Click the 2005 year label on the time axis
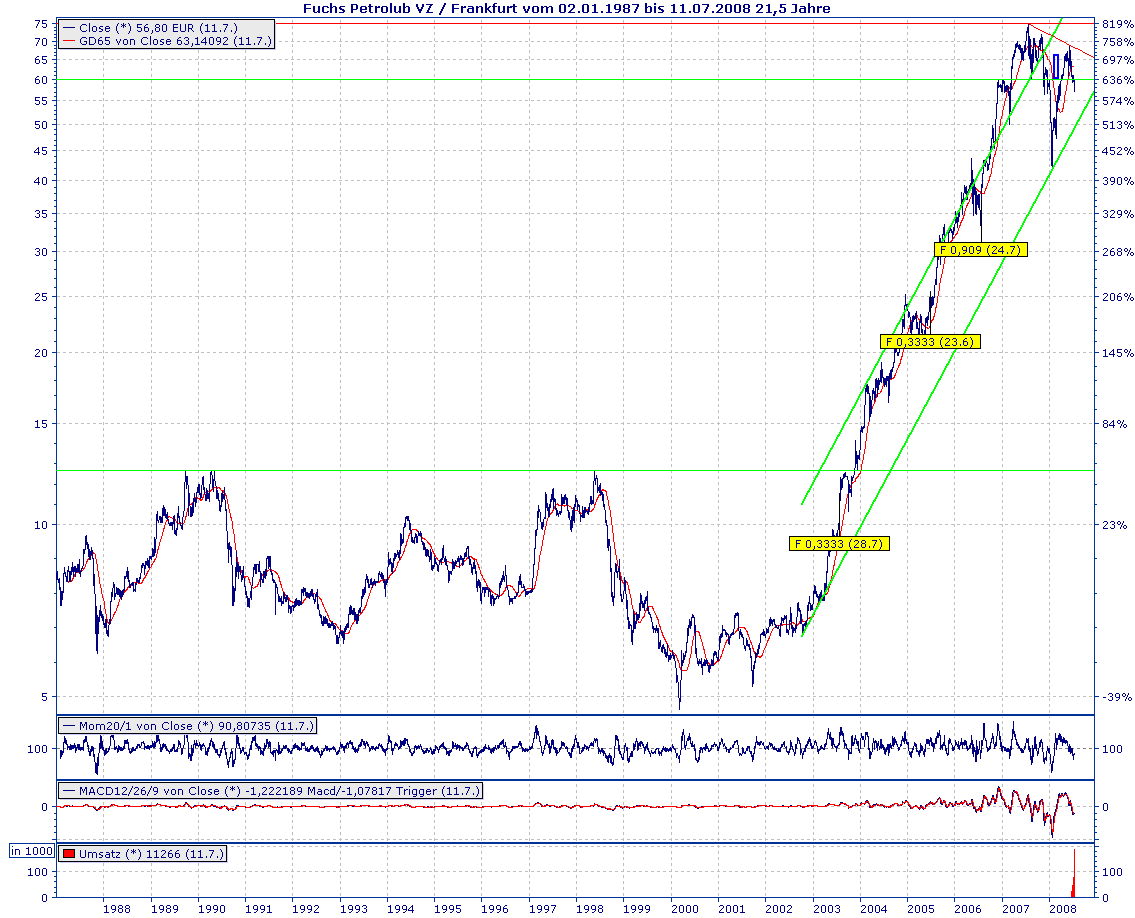 point(920,909)
